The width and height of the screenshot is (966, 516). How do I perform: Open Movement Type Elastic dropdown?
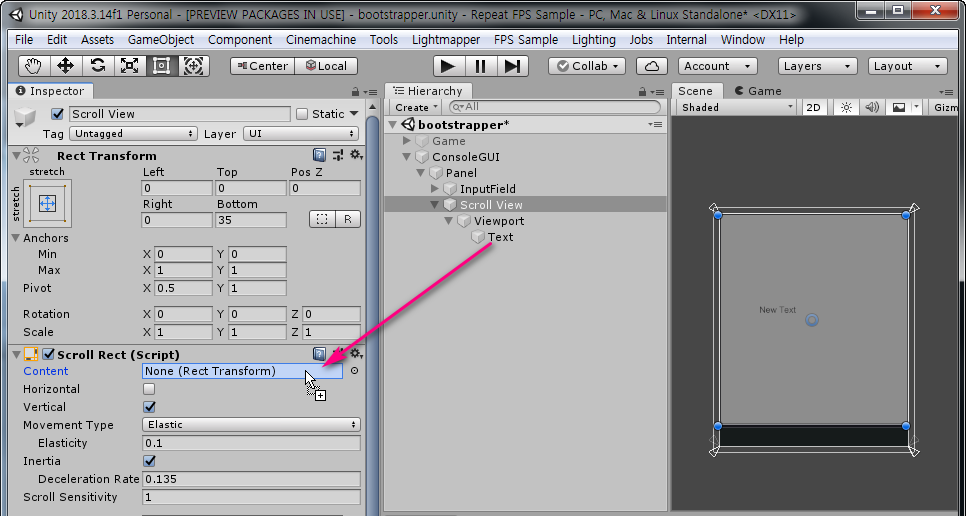[x=251, y=425]
